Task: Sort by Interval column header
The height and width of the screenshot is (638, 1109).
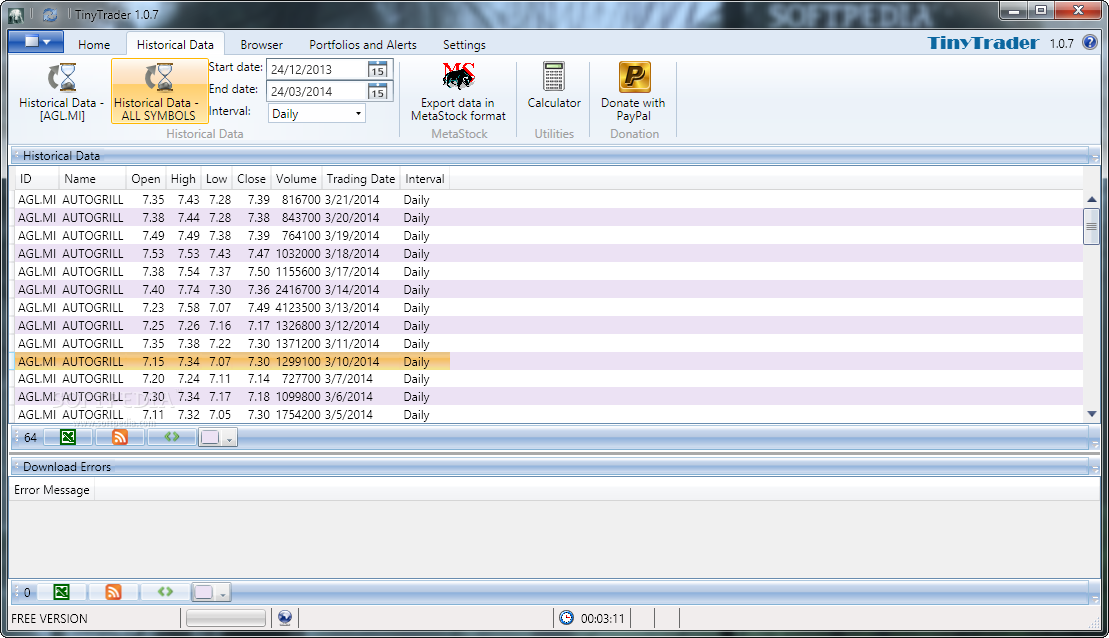Action: [424, 178]
